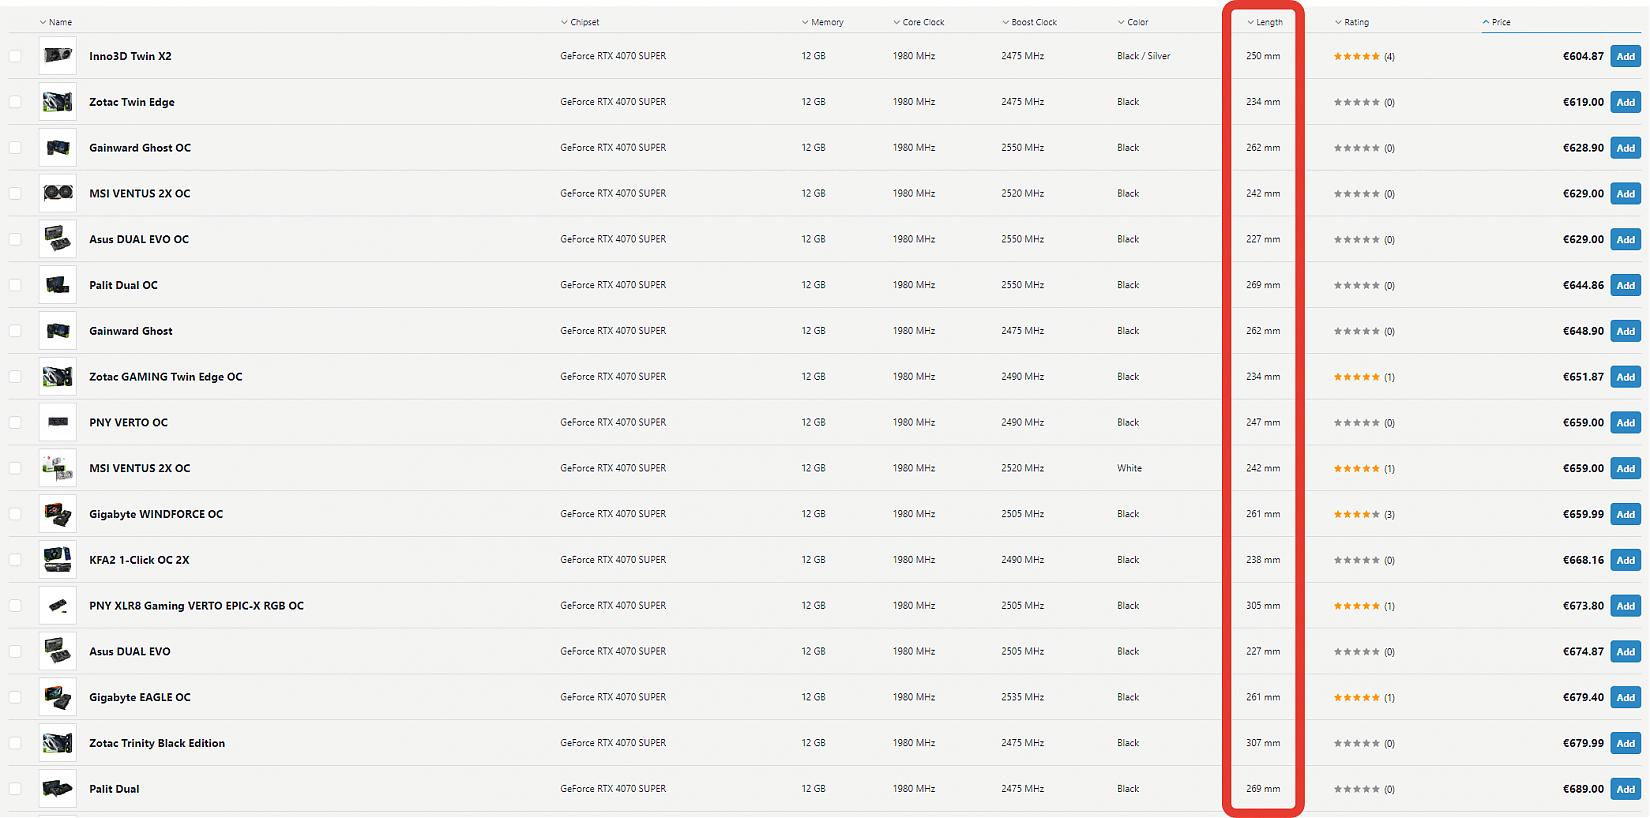The width and height of the screenshot is (1650, 818).
Task: Click Add for PNY XLR8 Gaming VERTO EPIC-X
Action: (1626, 606)
